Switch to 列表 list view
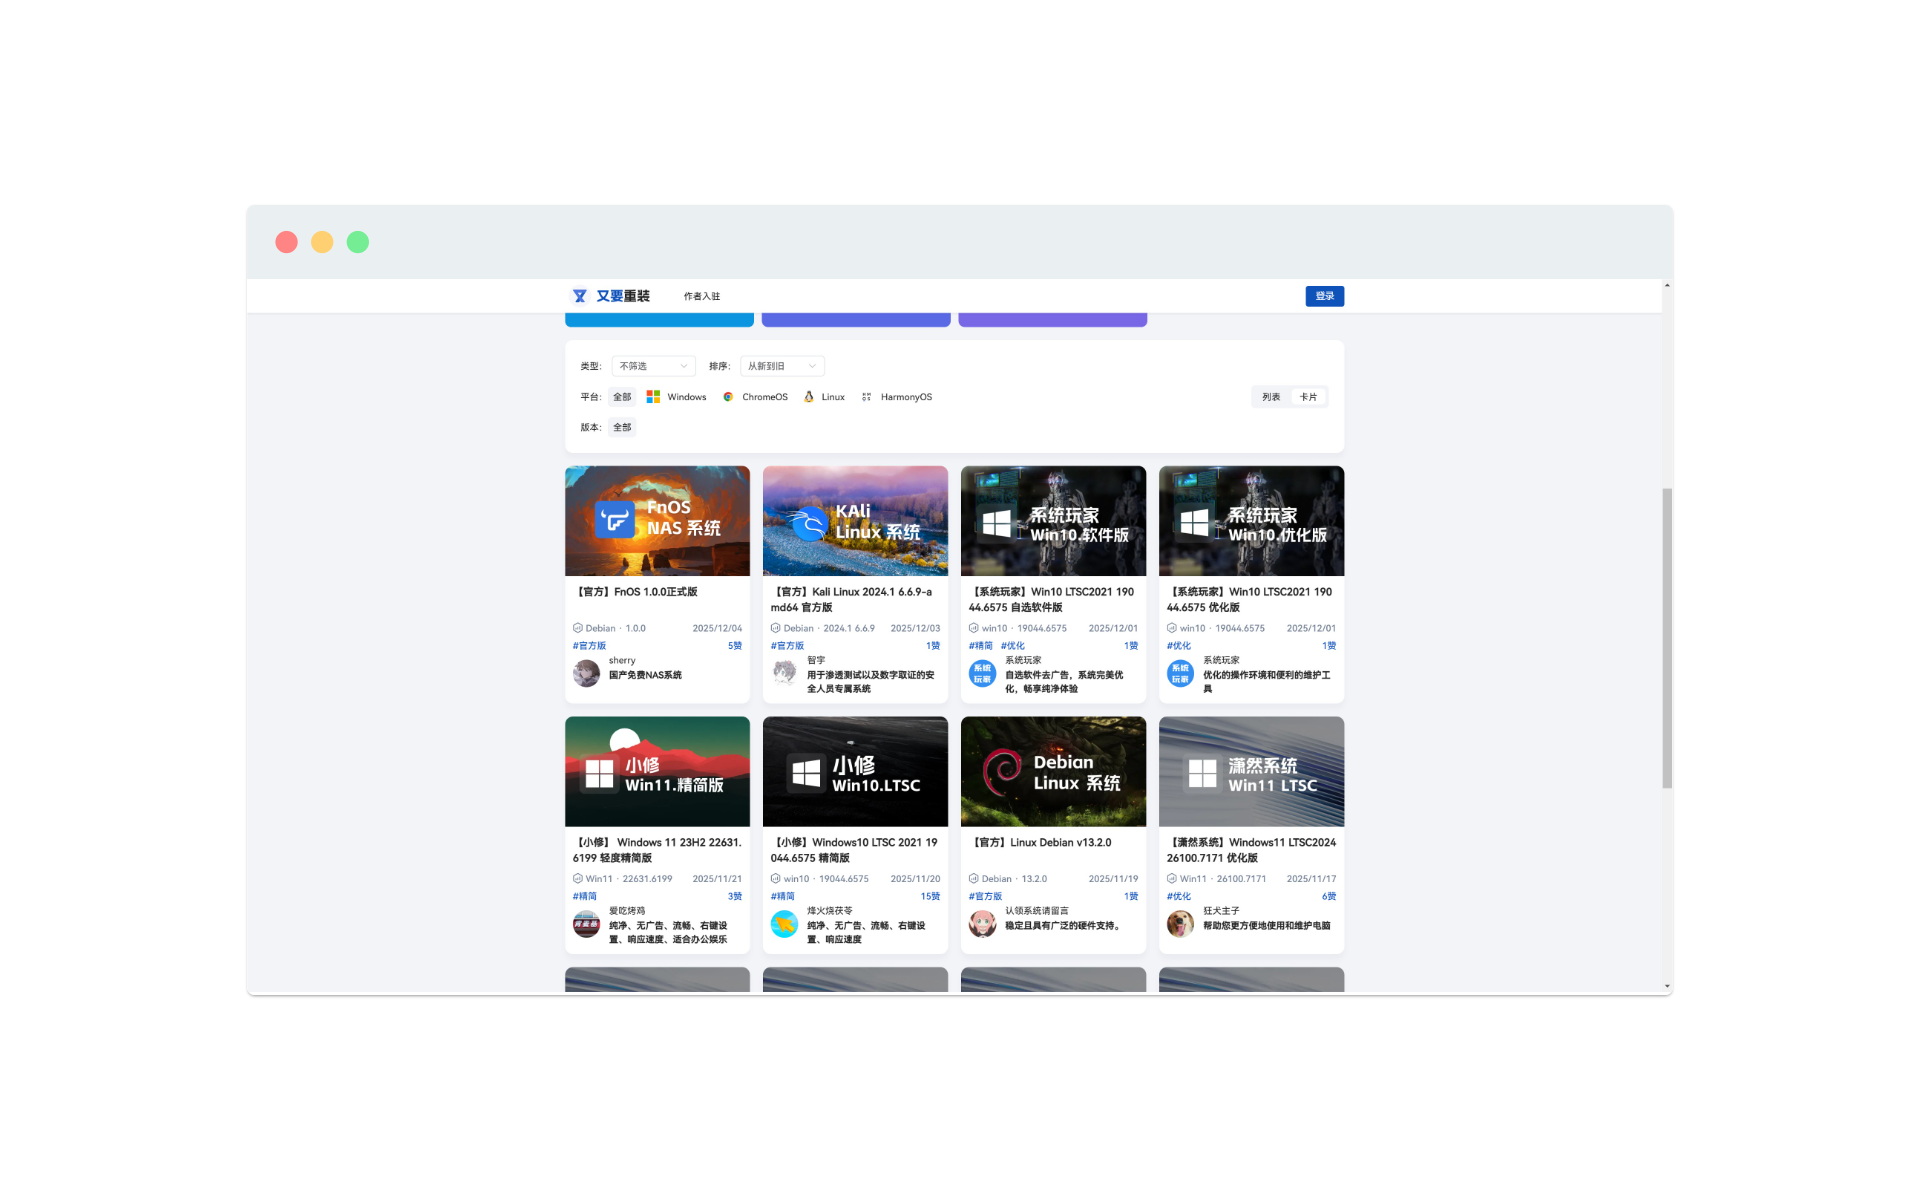 [x=1271, y=397]
